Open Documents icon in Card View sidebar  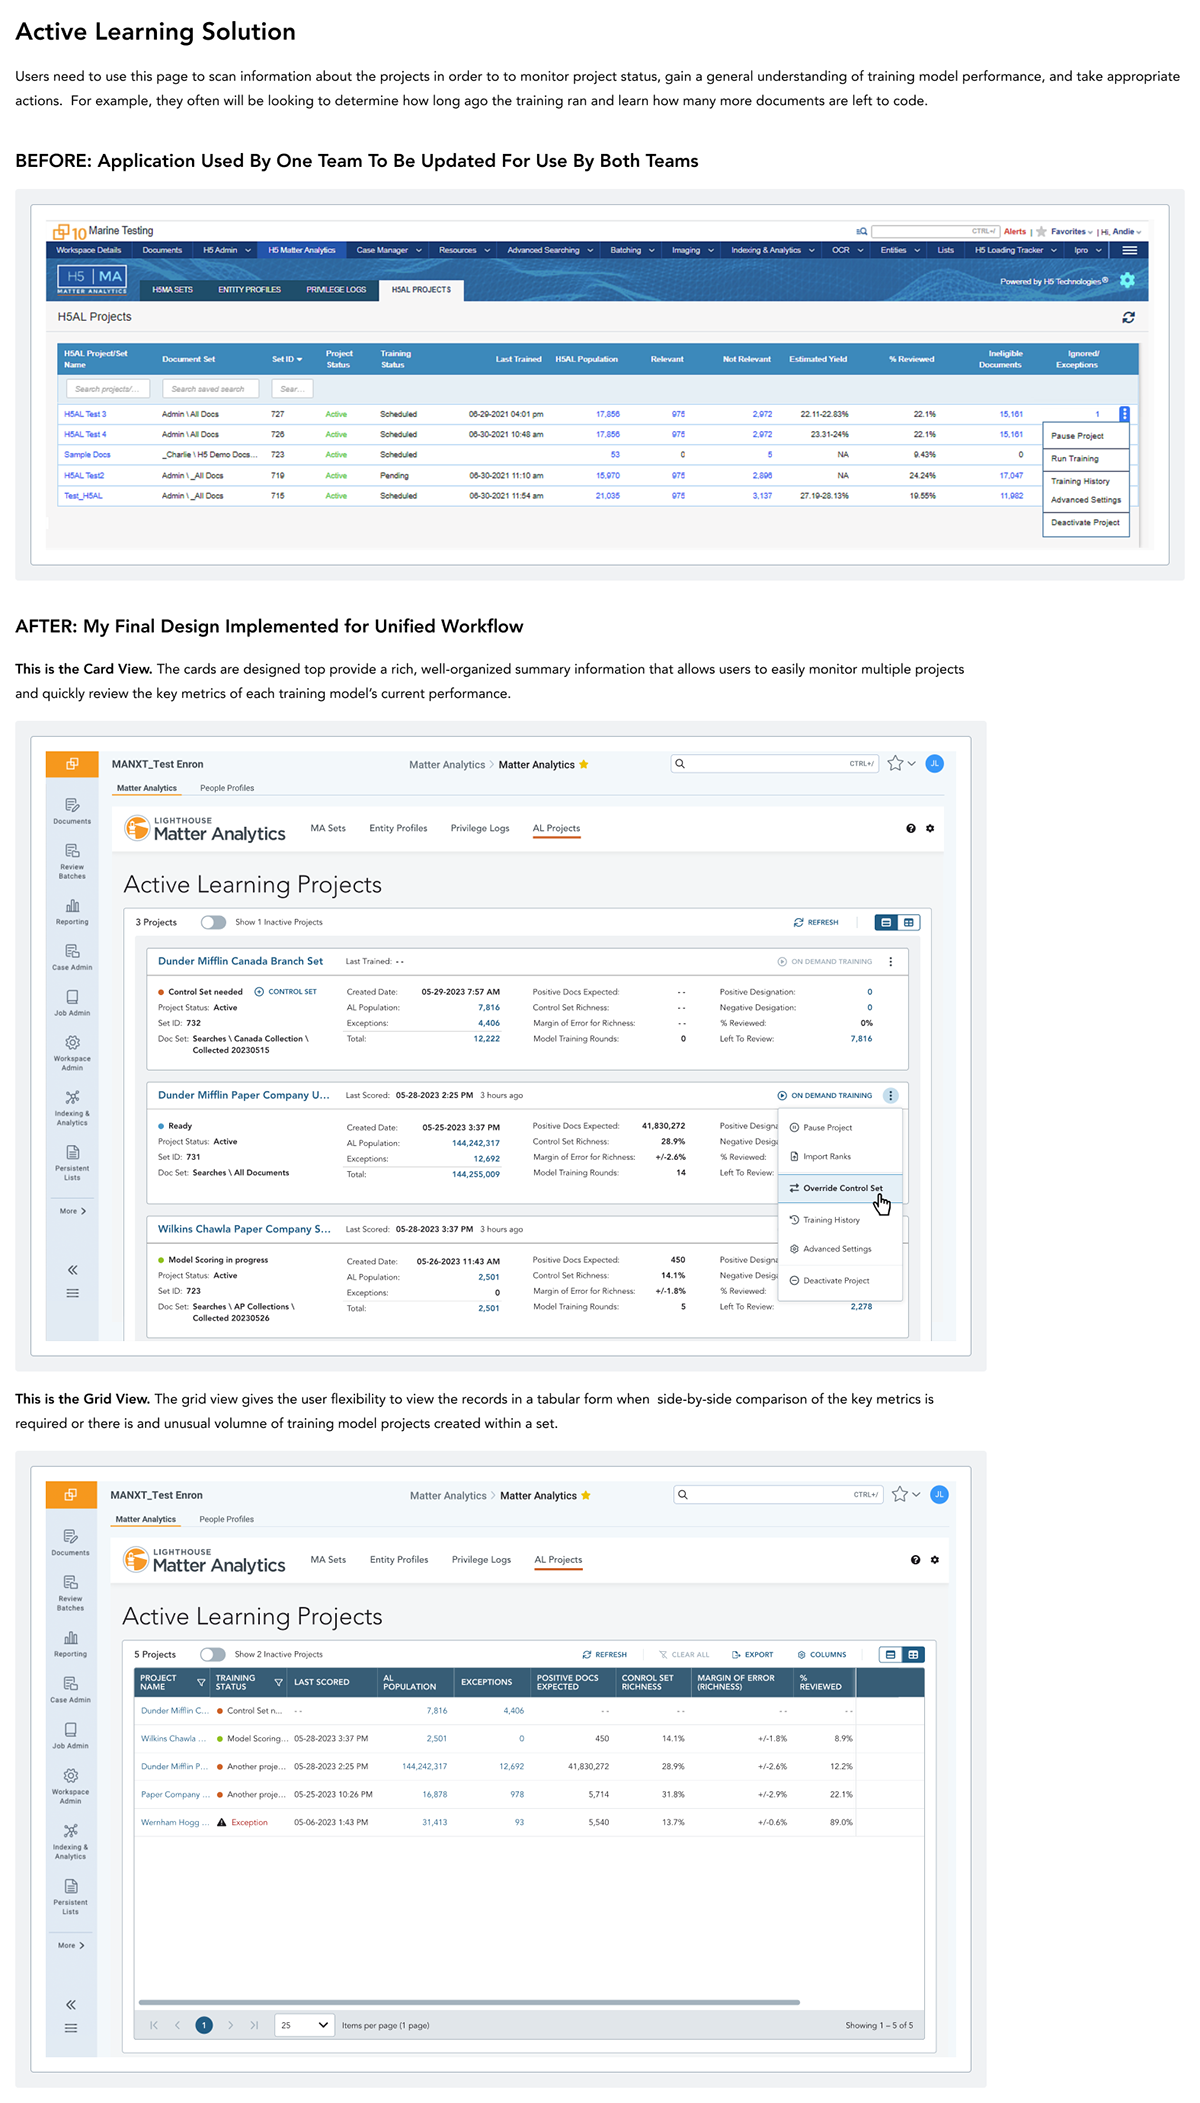[72, 811]
